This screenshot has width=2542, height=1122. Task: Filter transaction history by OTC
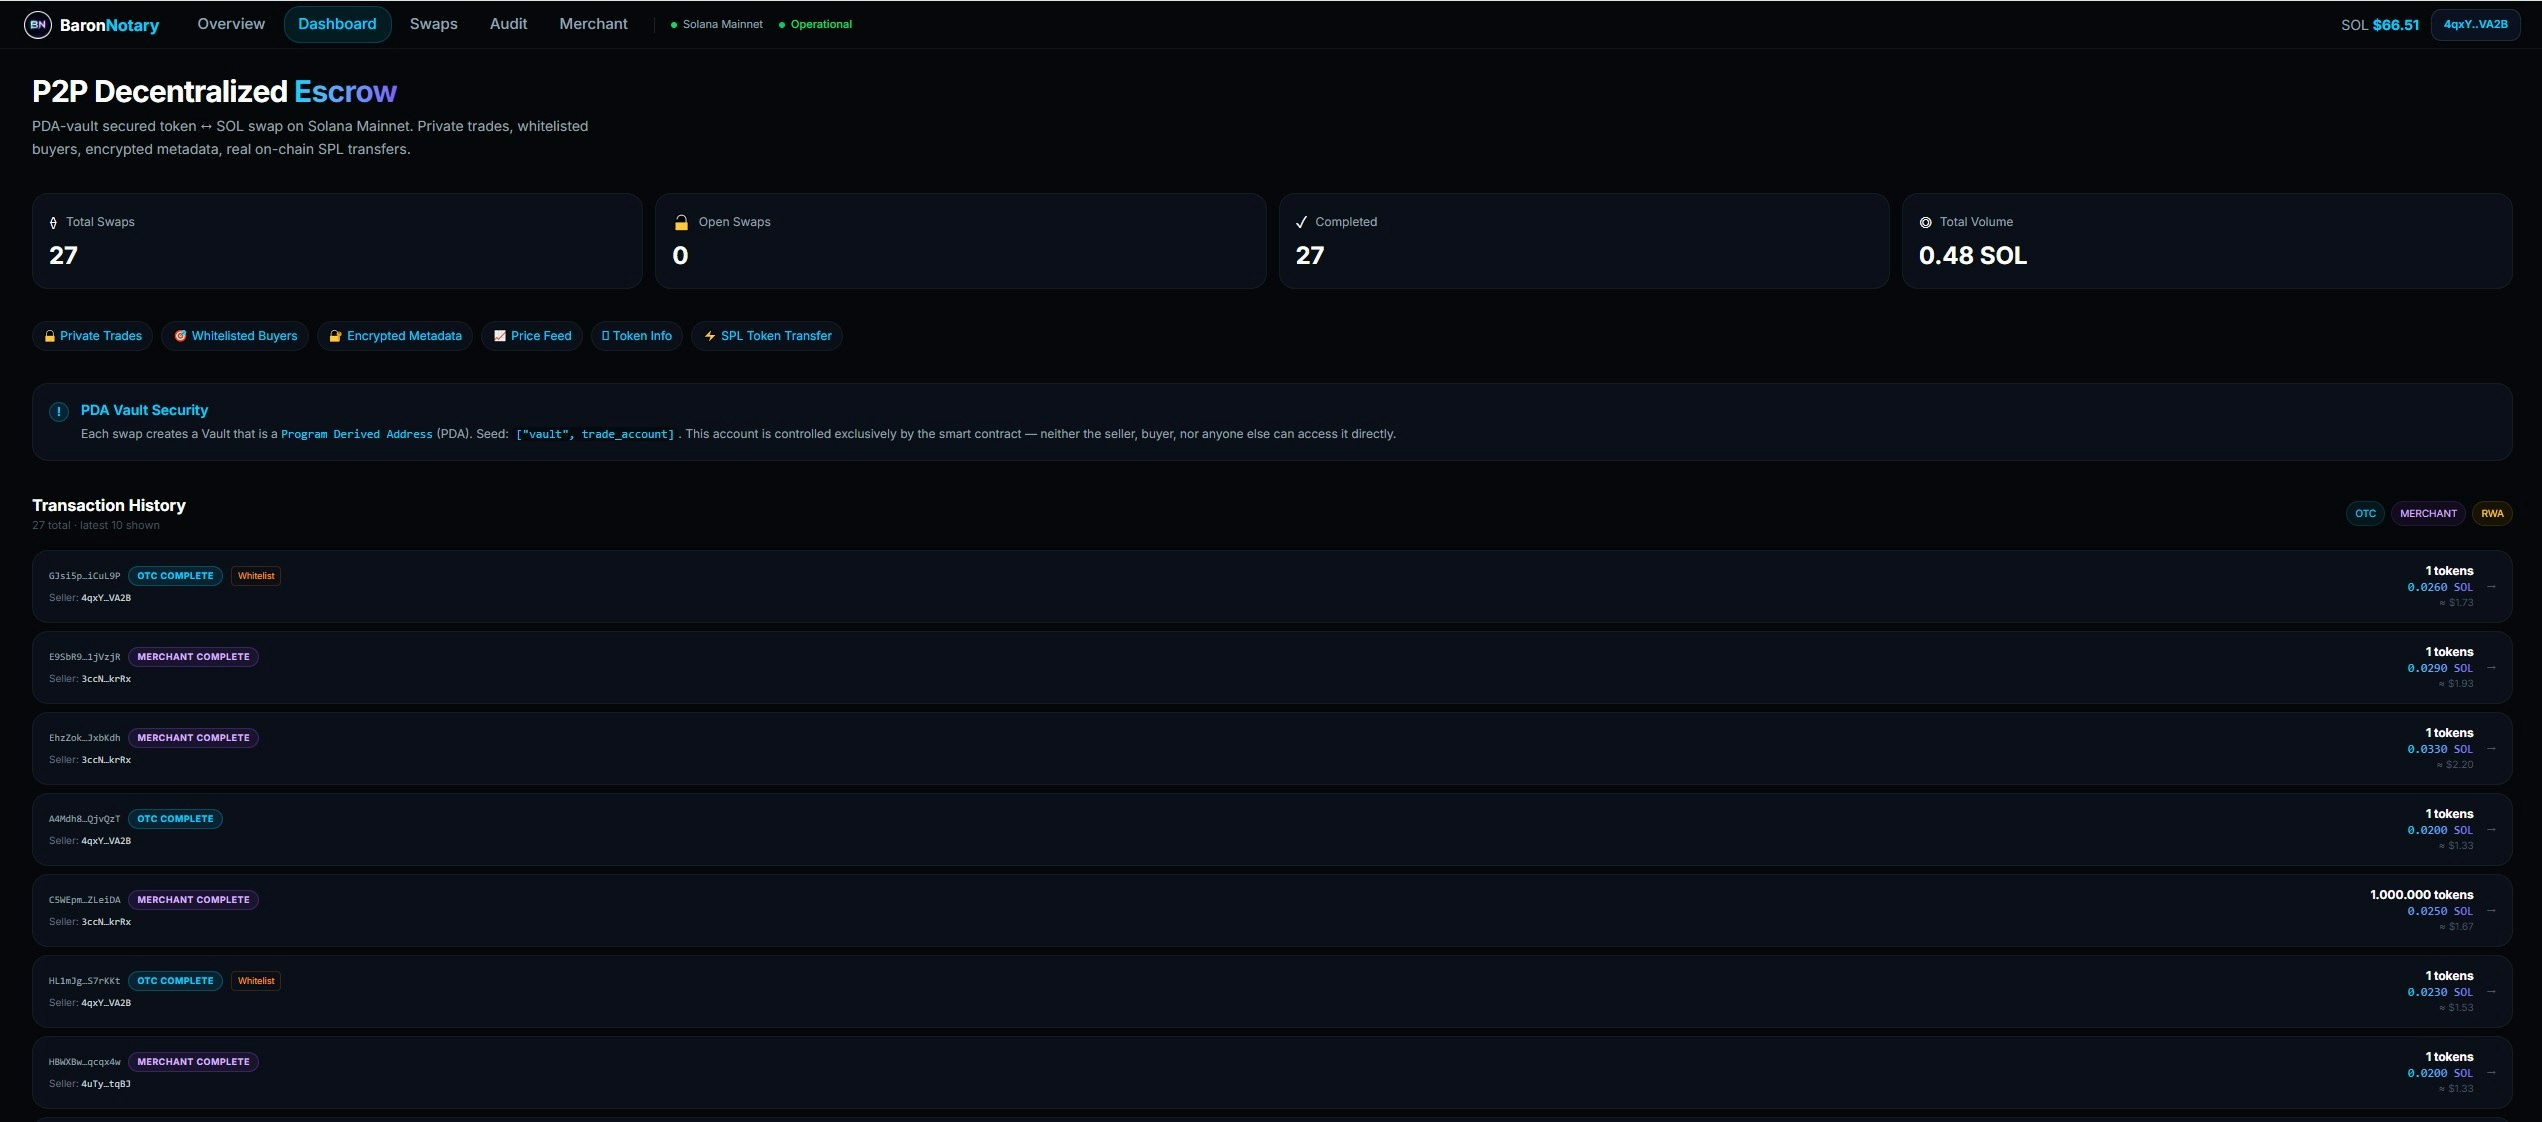pos(2365,514)
